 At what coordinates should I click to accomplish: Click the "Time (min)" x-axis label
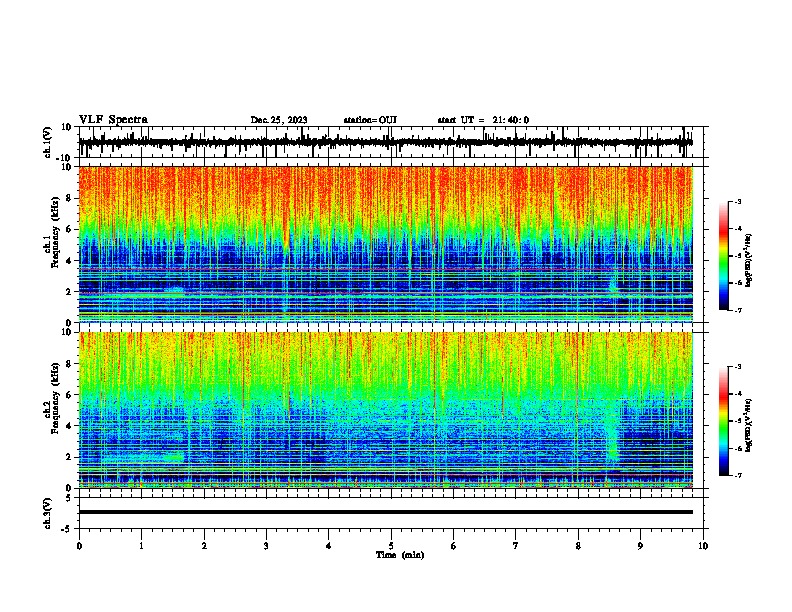click(x=400, y=555)
